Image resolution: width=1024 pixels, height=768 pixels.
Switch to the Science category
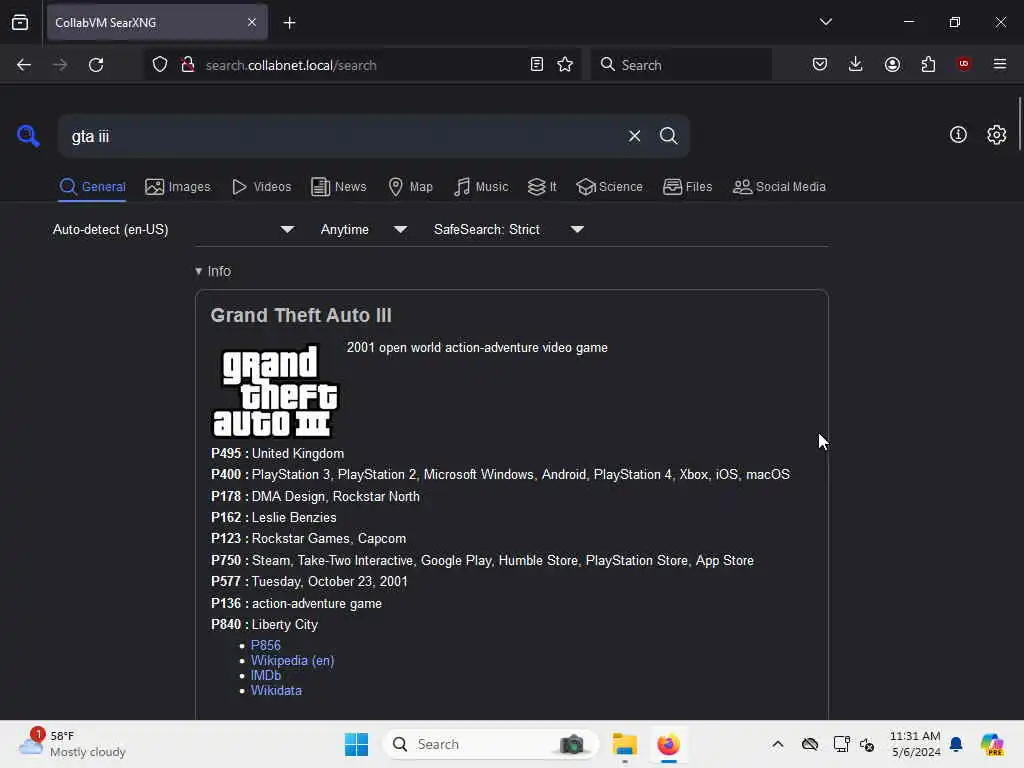tap(609, 187)
